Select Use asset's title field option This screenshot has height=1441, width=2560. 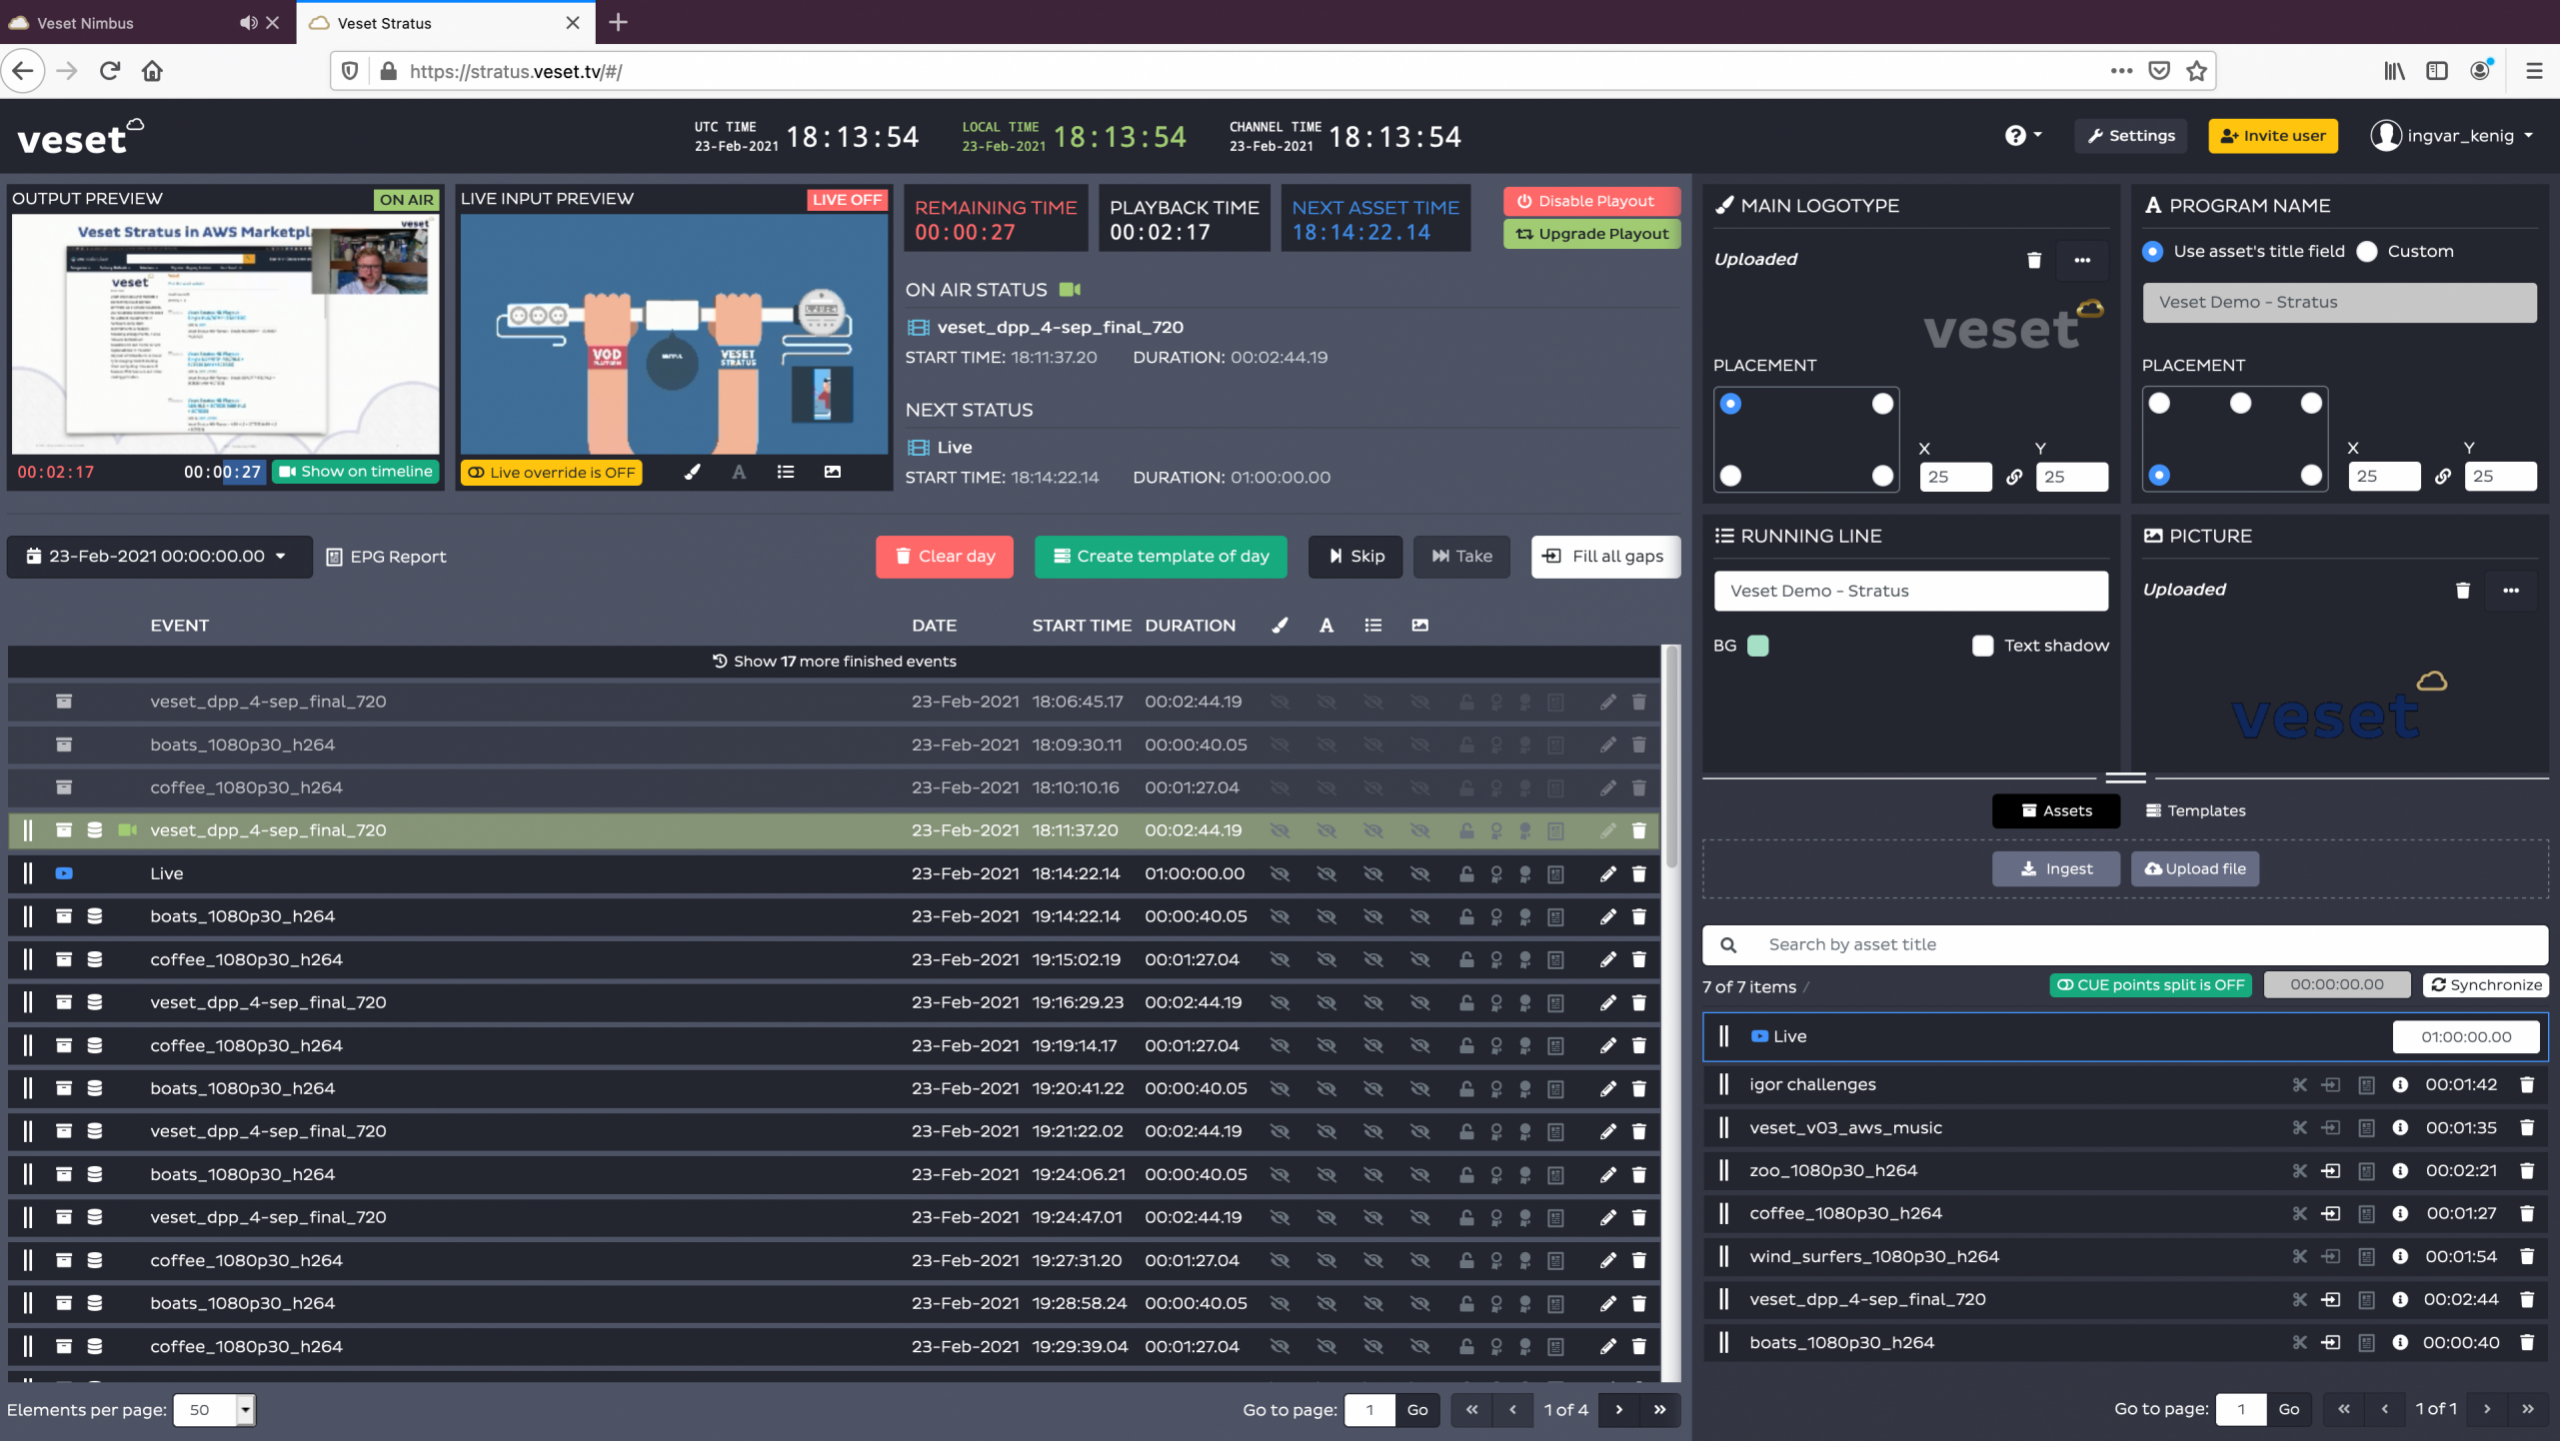(2153, 252)
